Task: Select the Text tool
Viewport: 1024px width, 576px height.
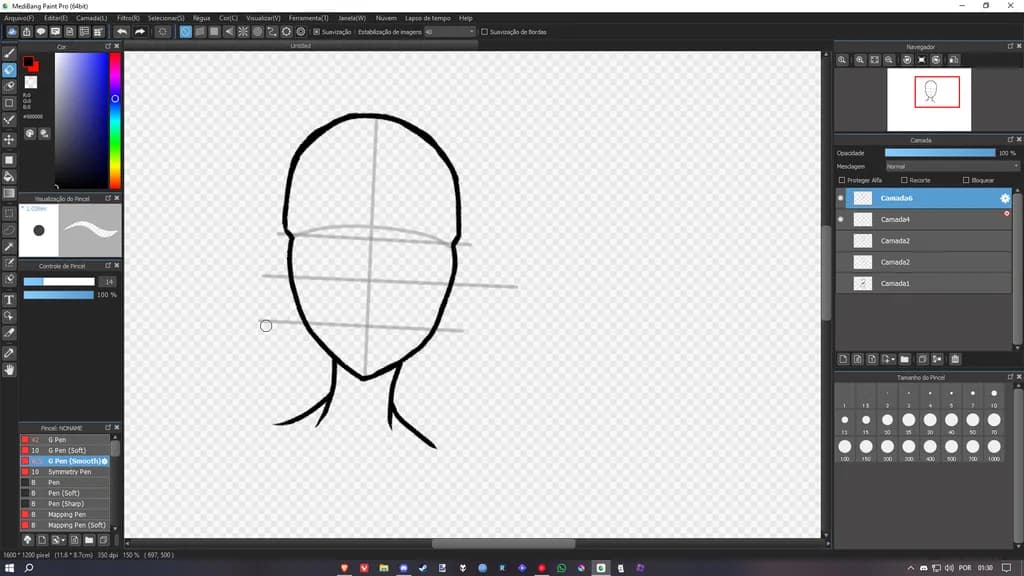Action: click(x=9, y=300)
